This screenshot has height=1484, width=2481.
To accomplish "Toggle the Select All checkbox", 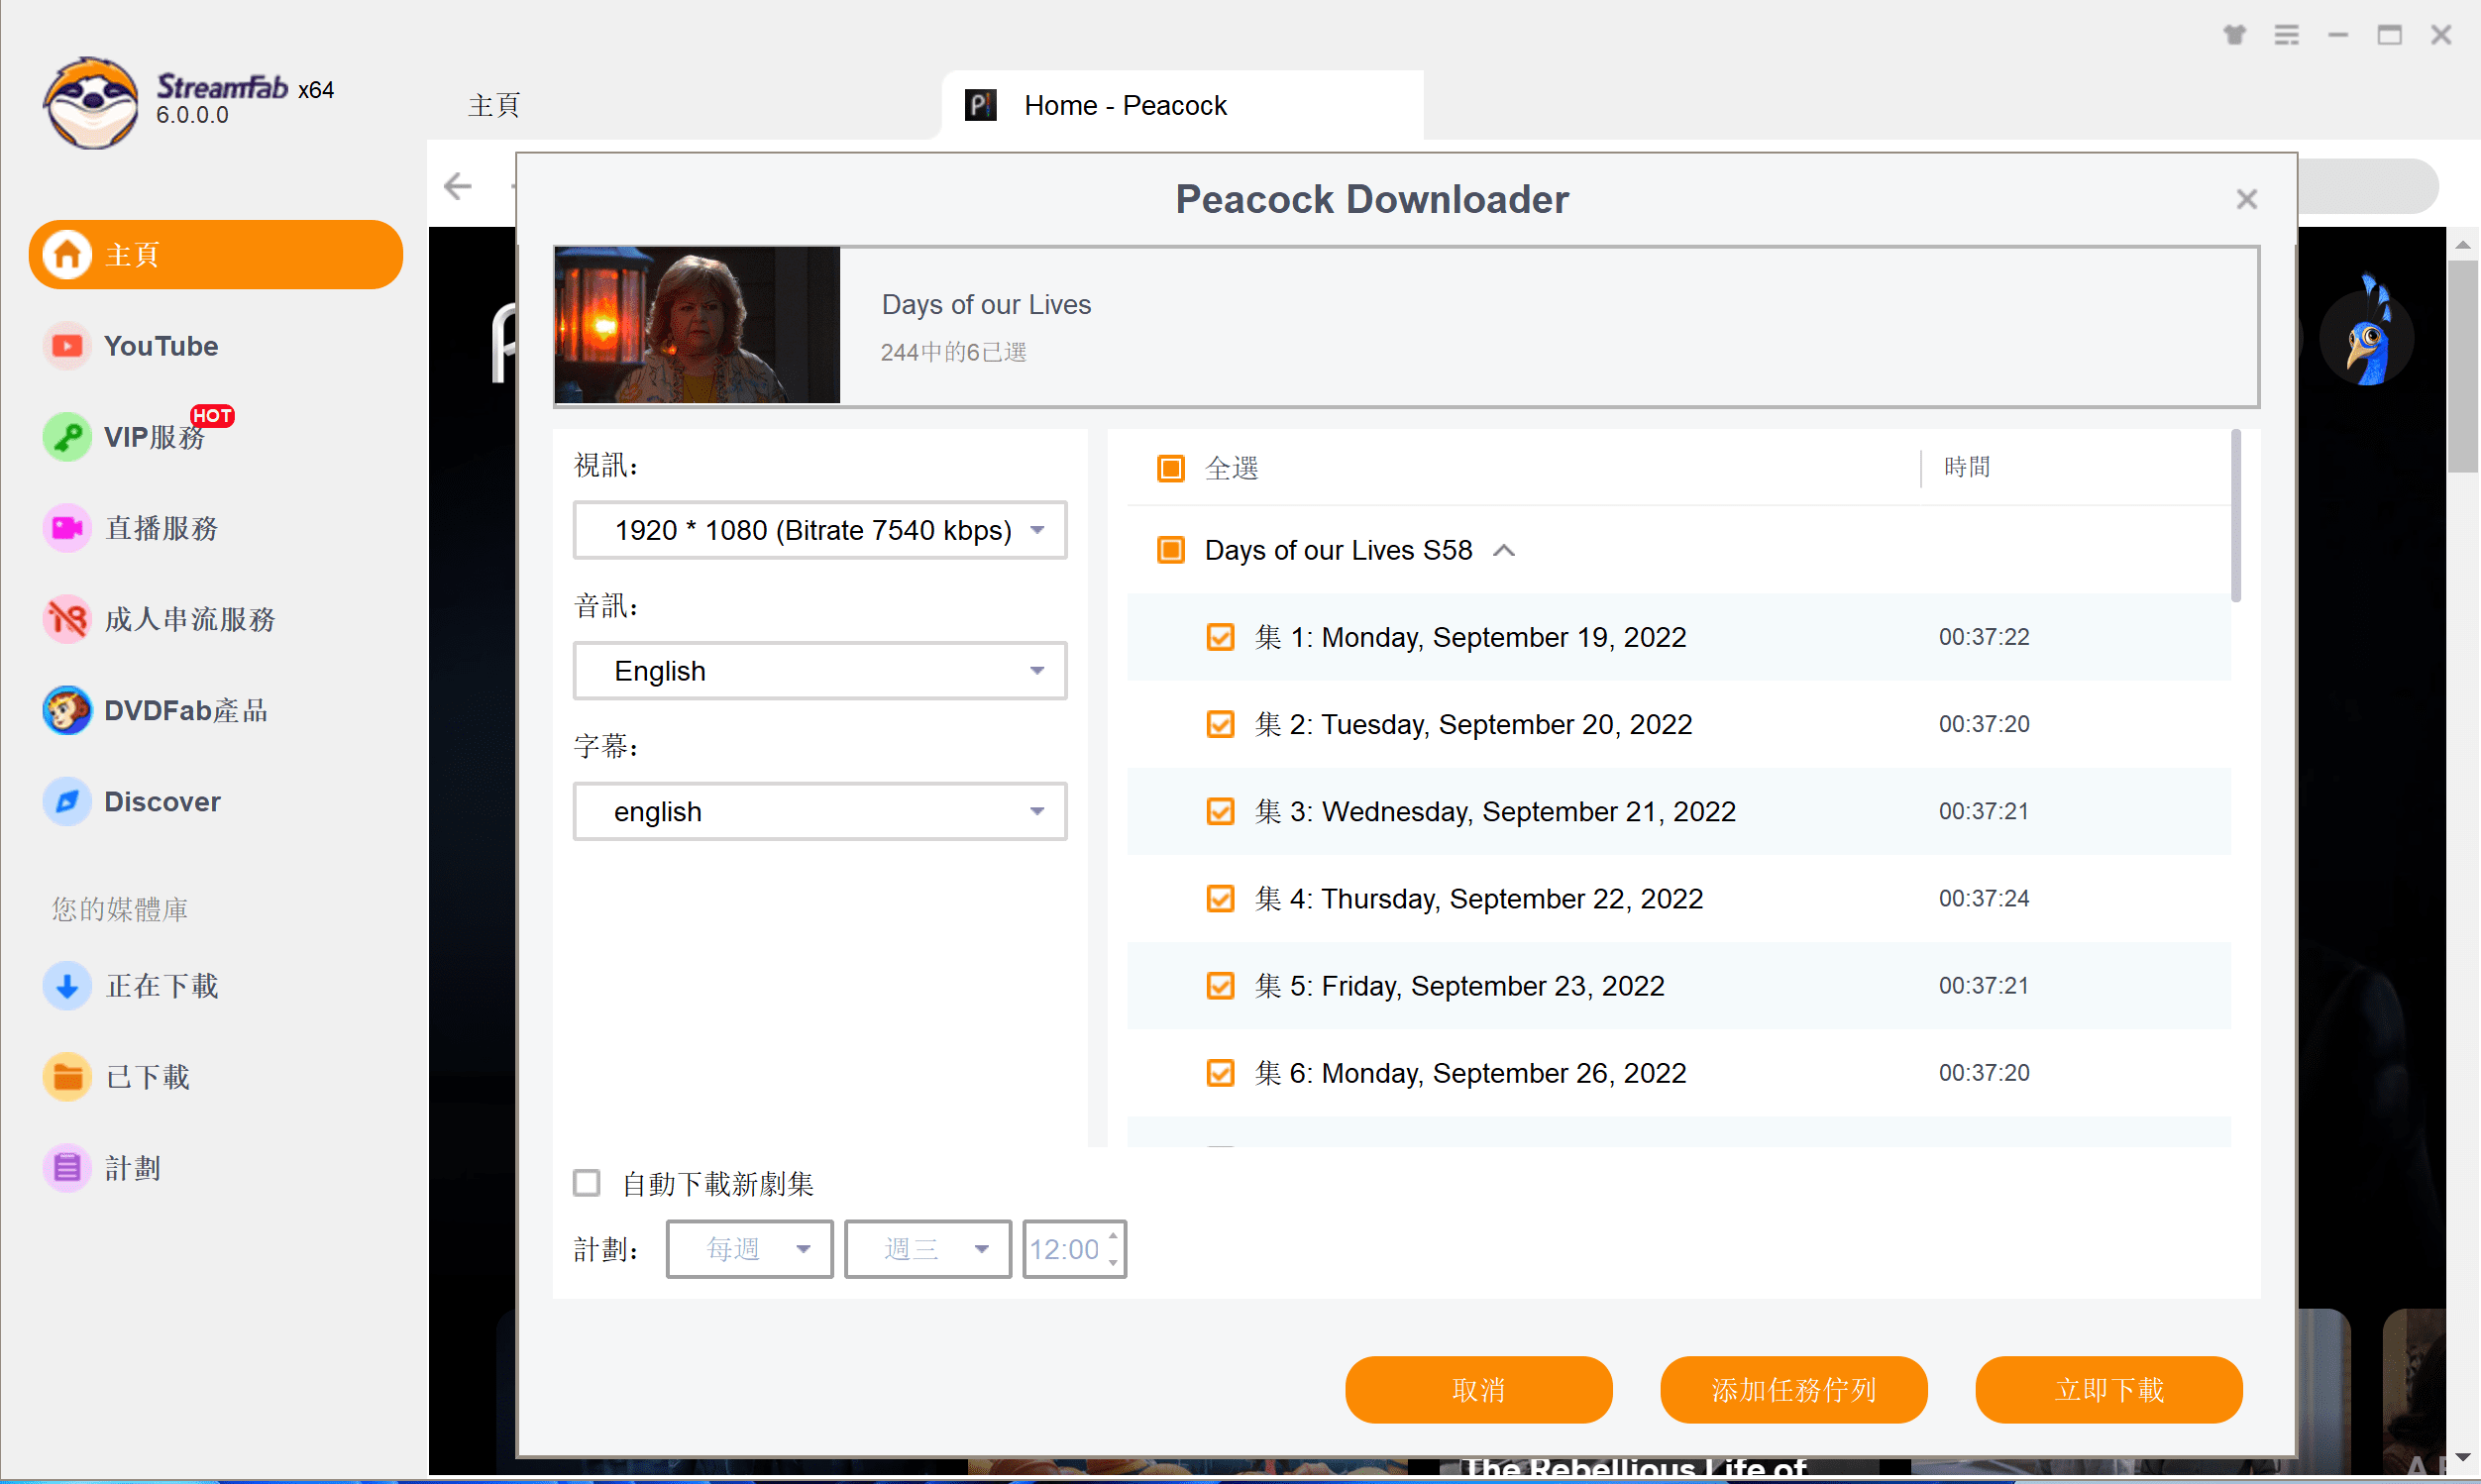I will point(1171,468).
